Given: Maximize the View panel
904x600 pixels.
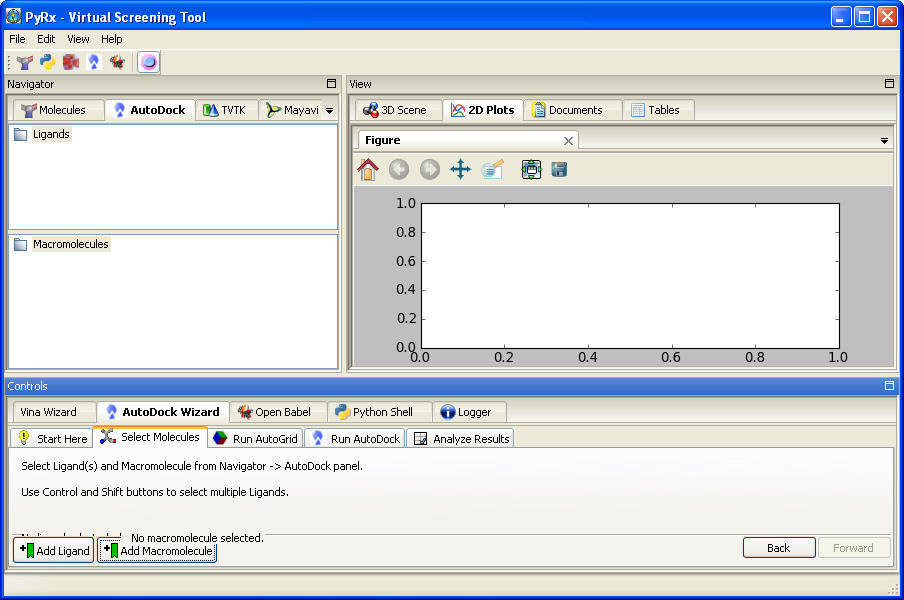Looking at the screenshot, I should pos(890,84).
